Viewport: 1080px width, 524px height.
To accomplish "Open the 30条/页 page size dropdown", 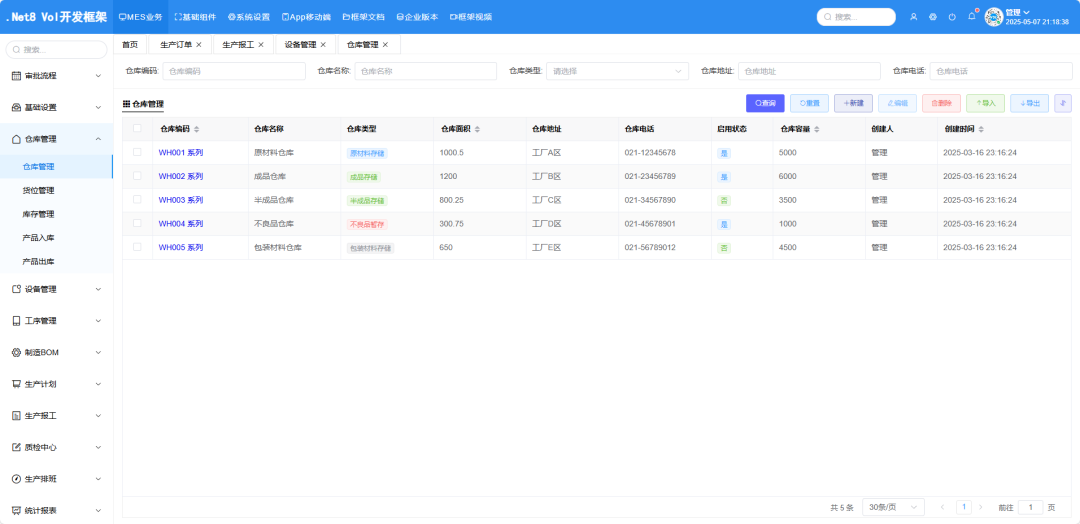I will [893, 507].
